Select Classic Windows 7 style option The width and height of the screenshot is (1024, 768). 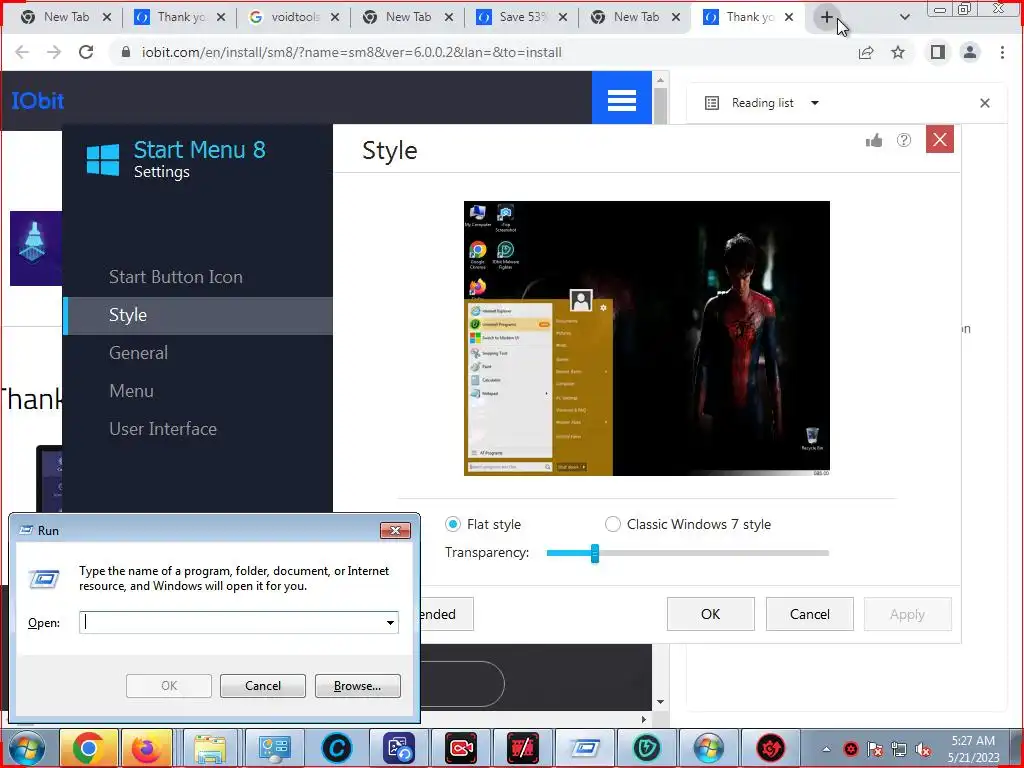613,524
